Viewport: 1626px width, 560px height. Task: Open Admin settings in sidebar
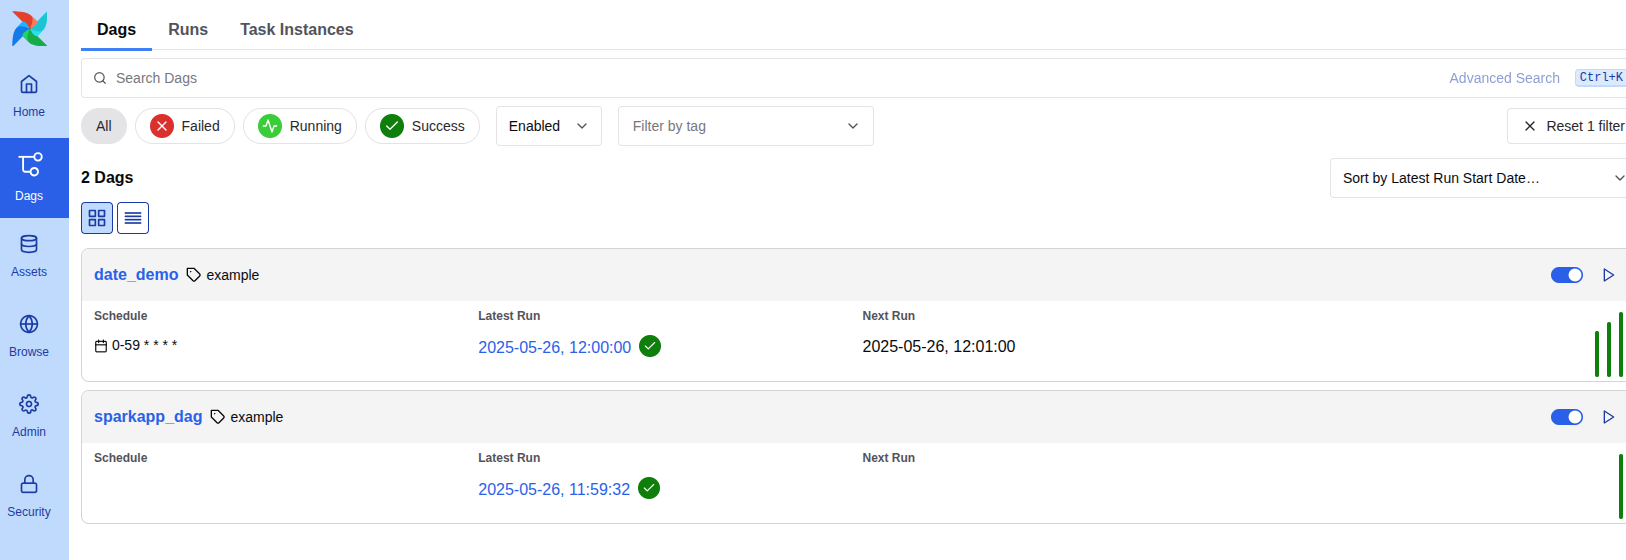[x=29, y=416]
